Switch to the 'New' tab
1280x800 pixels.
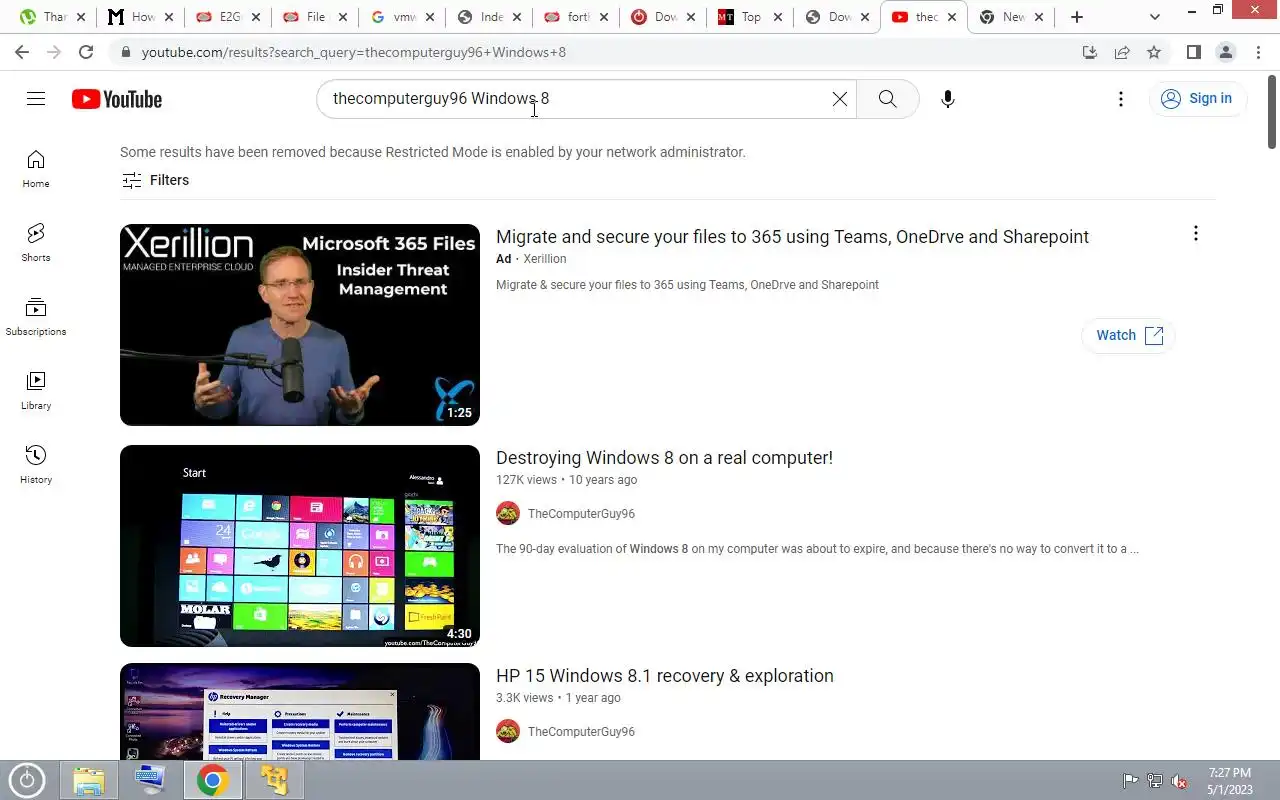[1011, 17]
